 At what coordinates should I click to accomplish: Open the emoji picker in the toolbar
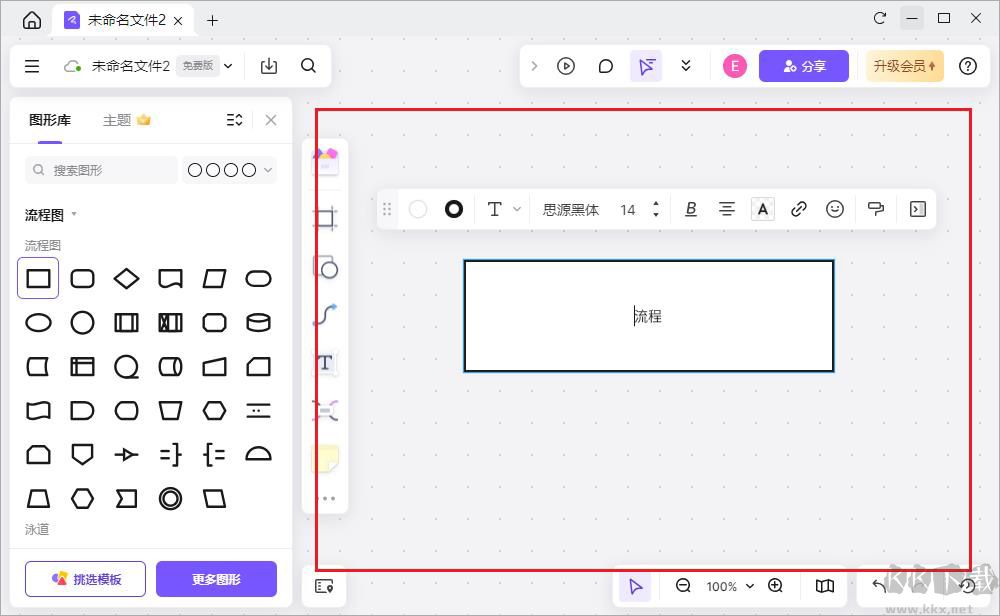click(x=835, y=209)
